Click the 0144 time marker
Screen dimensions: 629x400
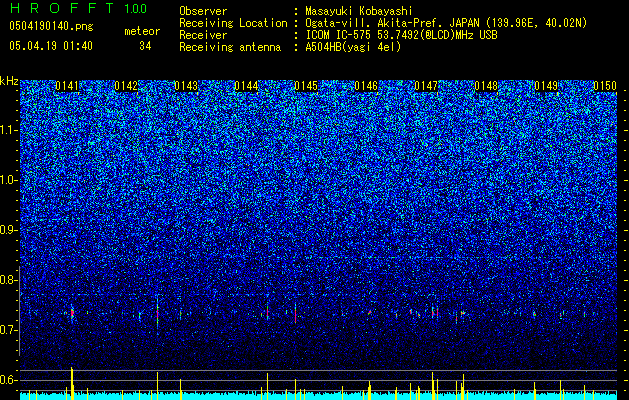246,86
